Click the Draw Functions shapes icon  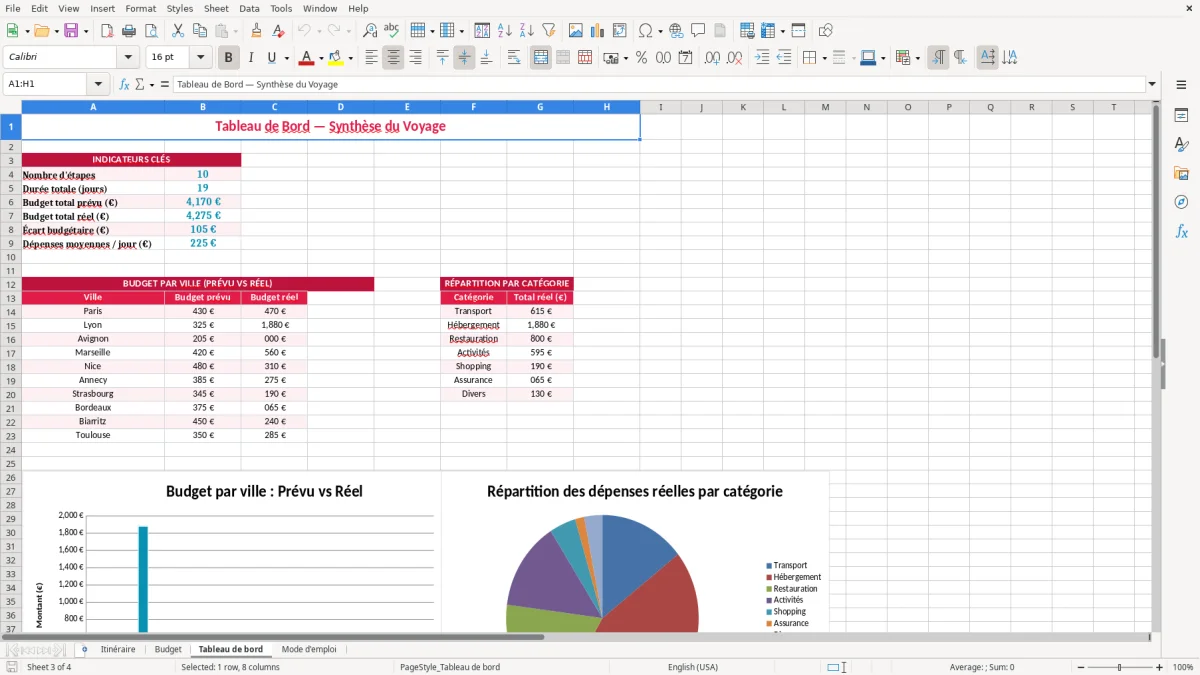(x=825, y=31)
